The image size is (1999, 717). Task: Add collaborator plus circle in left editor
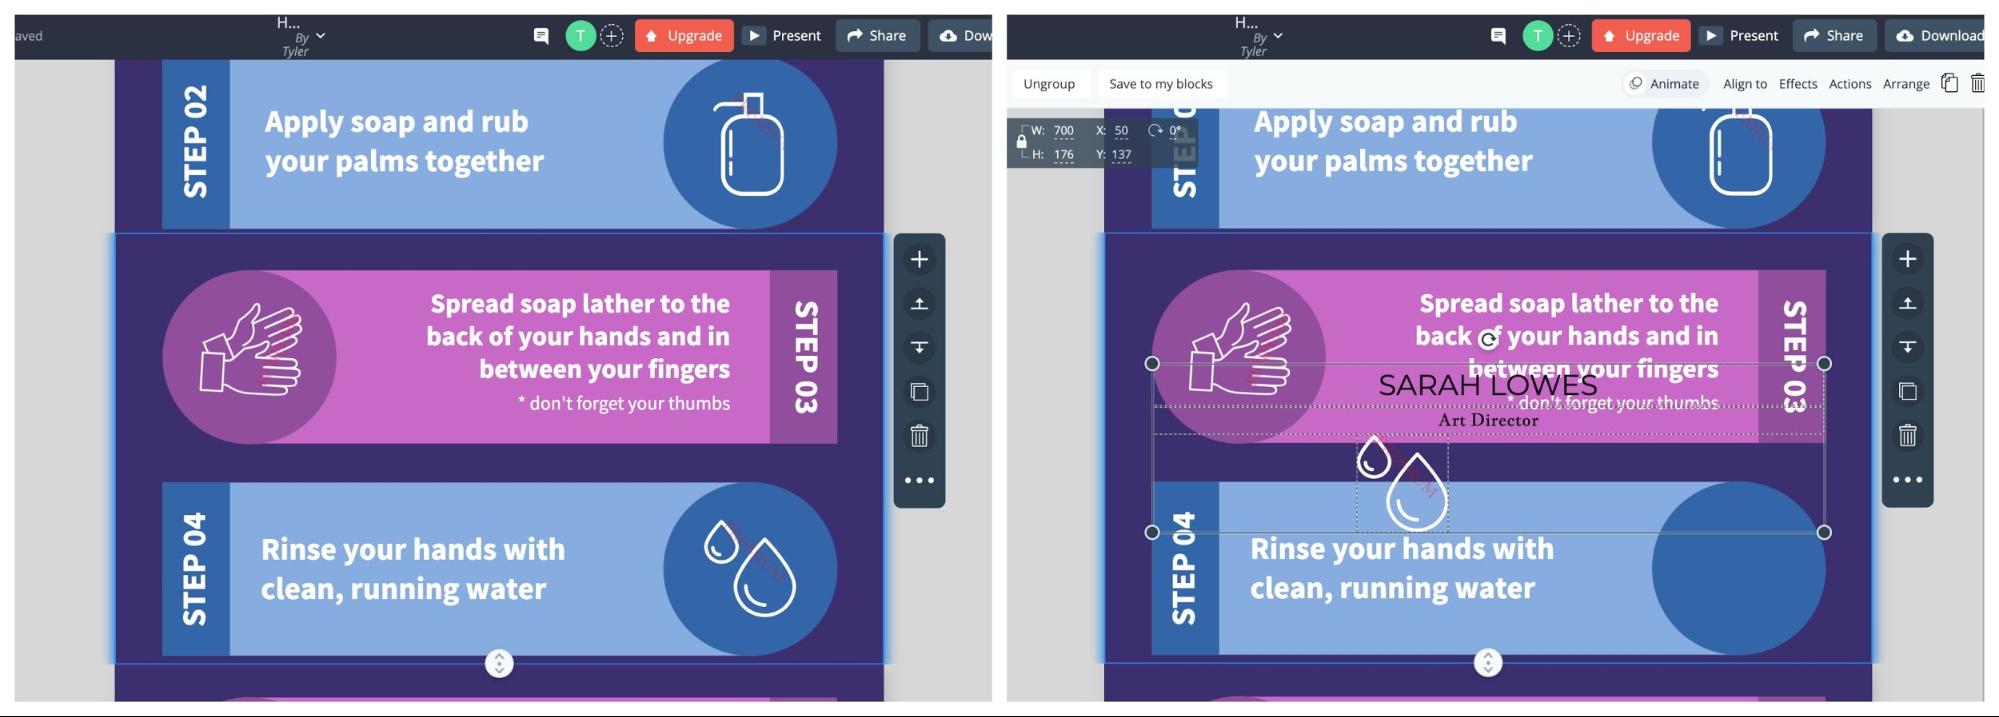611,36
